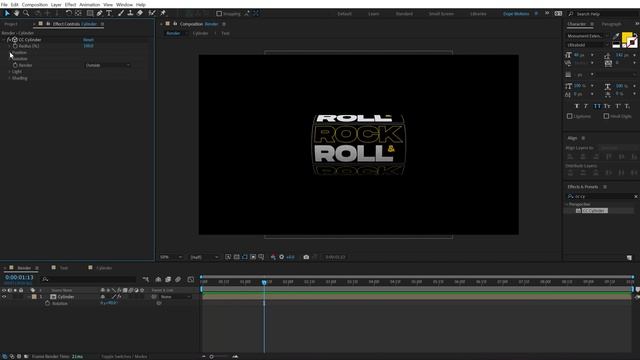Image resolution: width=640 pixels, height=360 pixels.
Task: Click the Search Help field
Action: (x=605, y=13)
